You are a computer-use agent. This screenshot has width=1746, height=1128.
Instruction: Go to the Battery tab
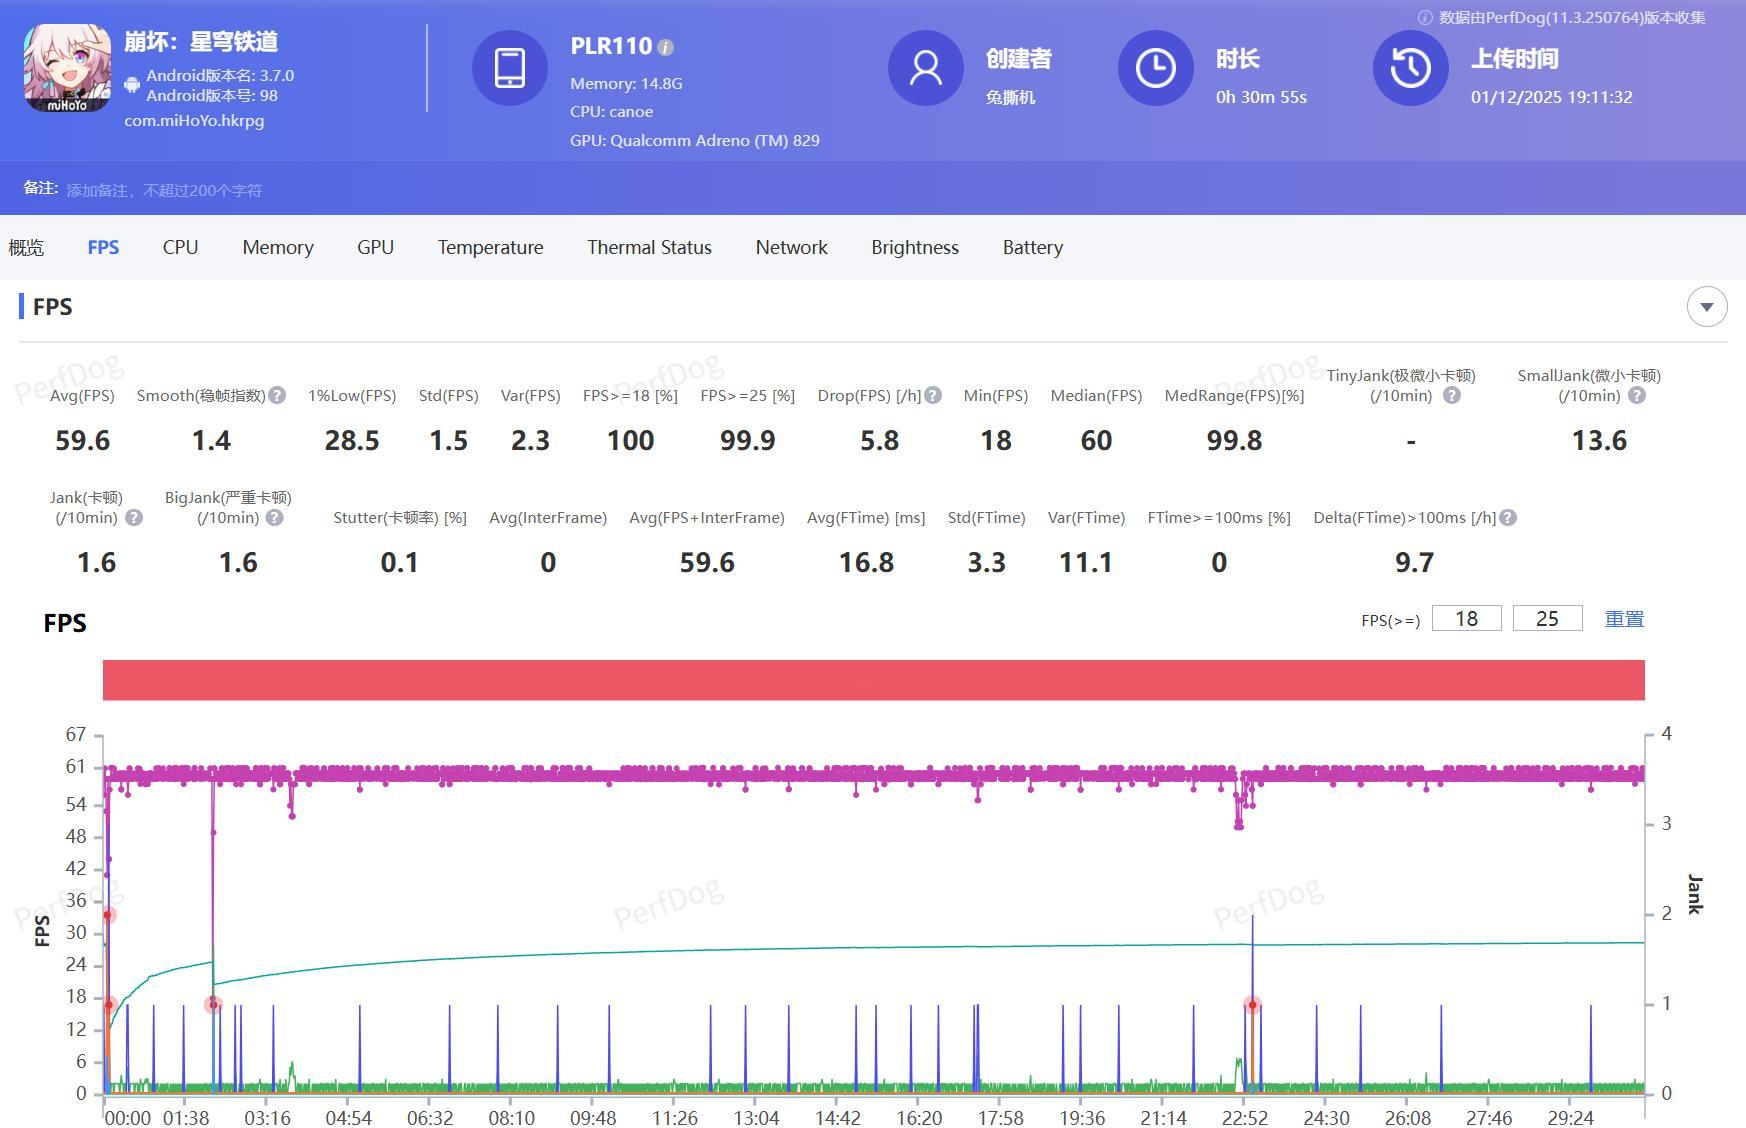(x=1032, y=247)
